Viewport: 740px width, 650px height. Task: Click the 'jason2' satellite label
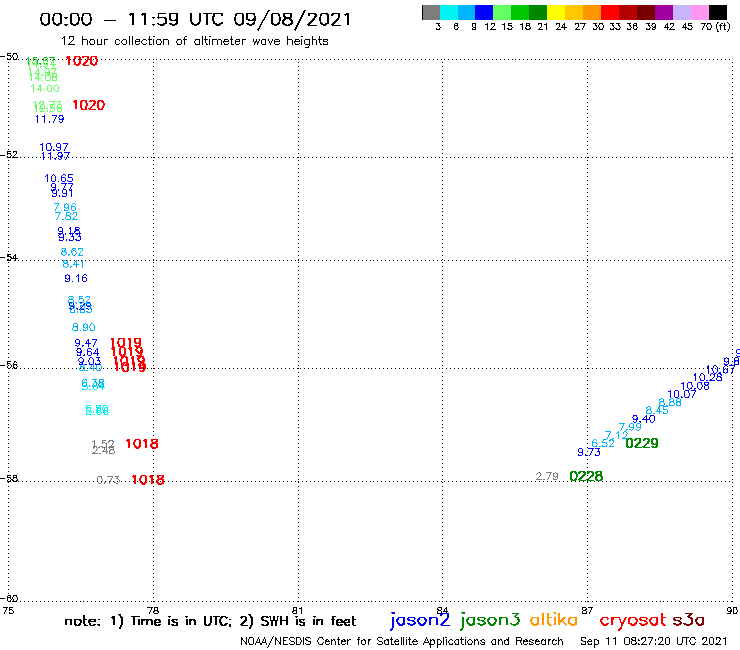(420, 621)
